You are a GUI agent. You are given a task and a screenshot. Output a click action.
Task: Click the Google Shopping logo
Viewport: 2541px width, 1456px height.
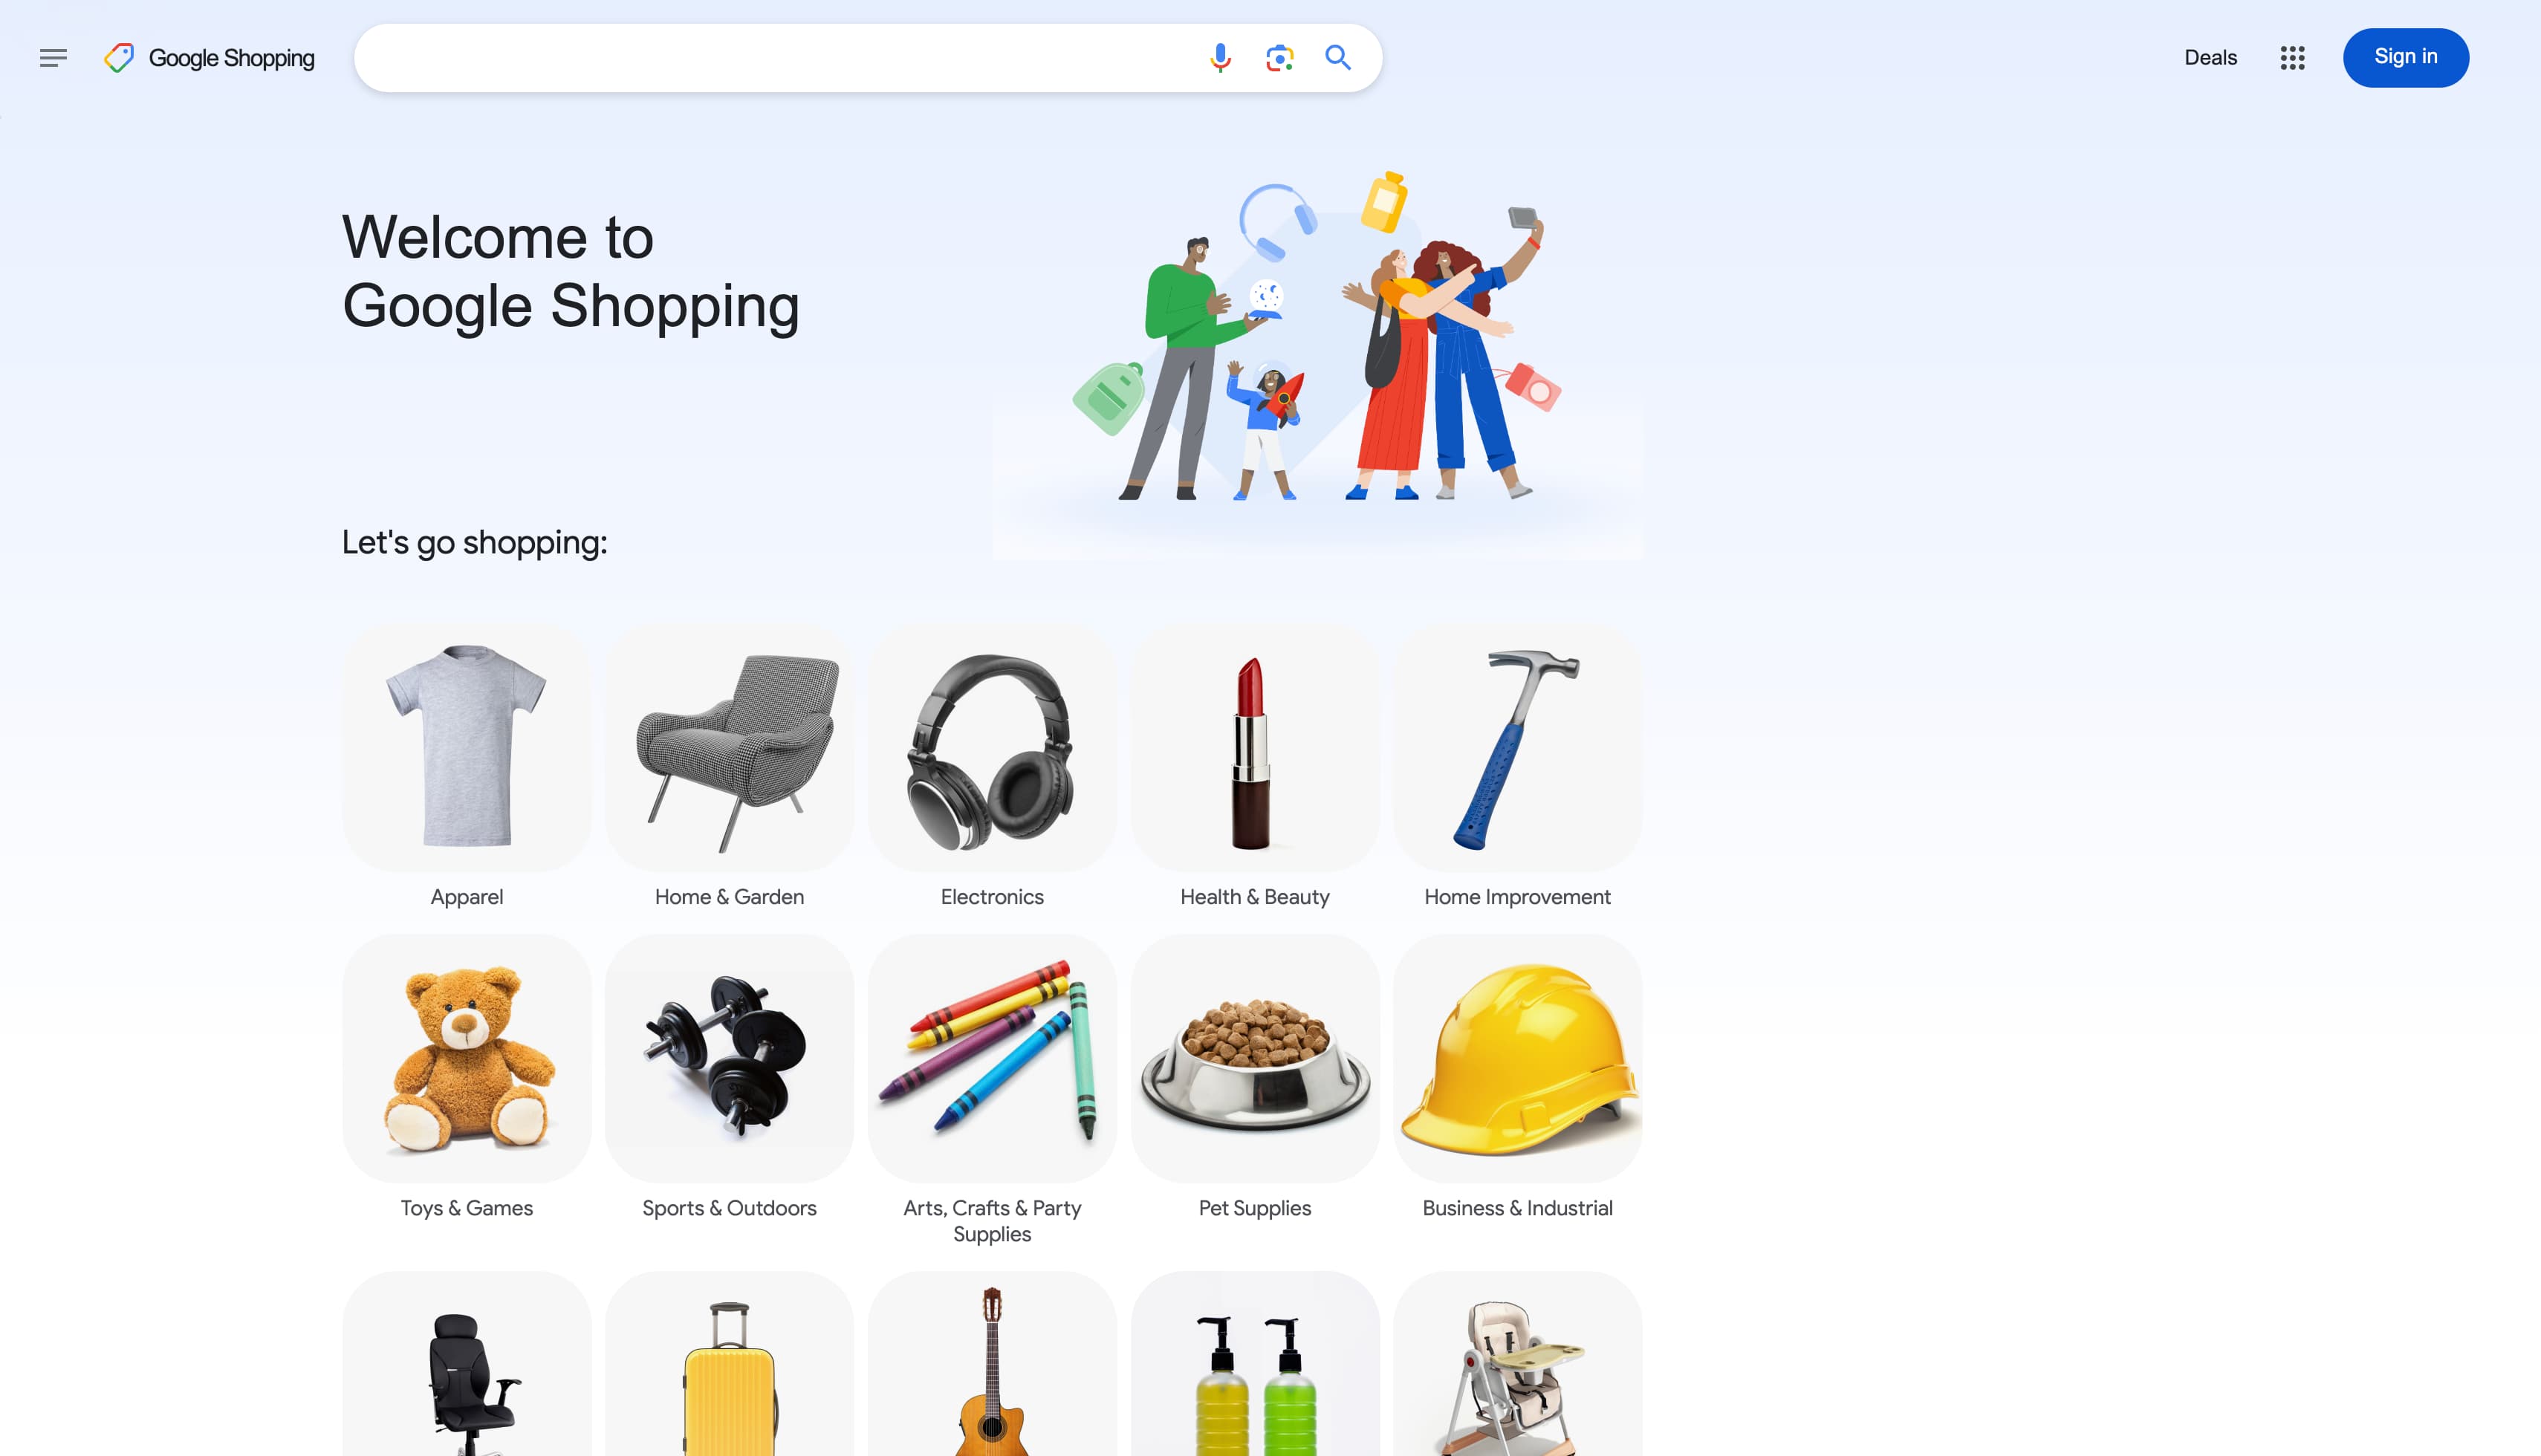(x=209, y=58)
